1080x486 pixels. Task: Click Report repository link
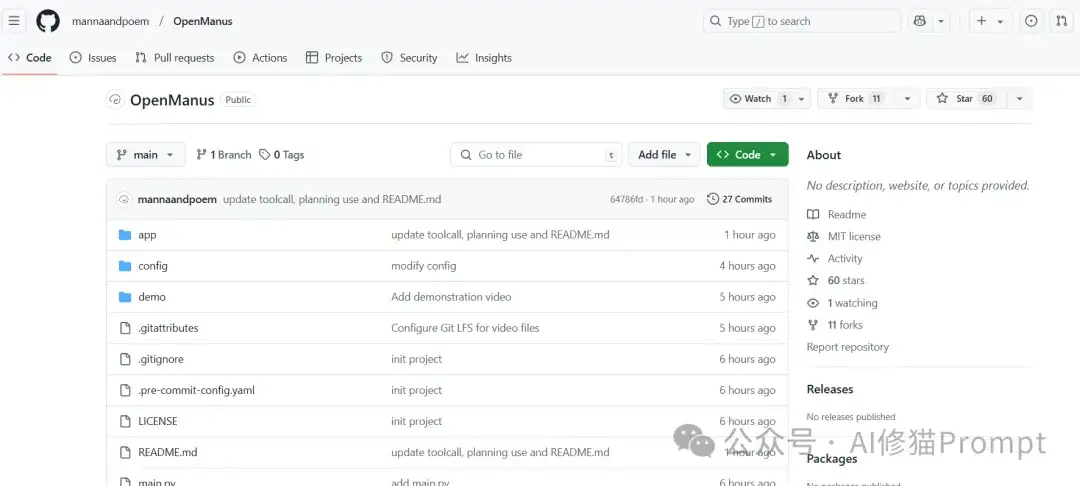tap(848, 347)
